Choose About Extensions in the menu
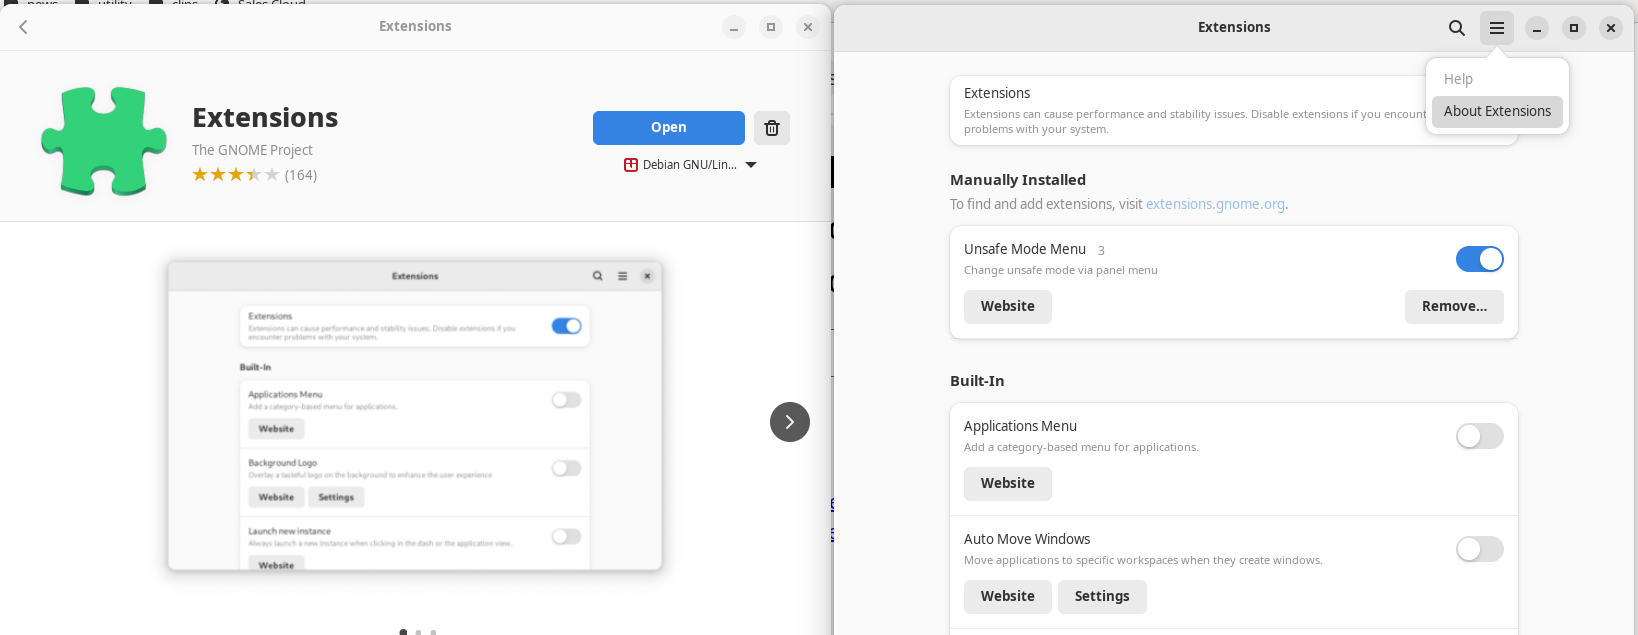Viewport: 1638px width, 635px height. pos(1496,111)
